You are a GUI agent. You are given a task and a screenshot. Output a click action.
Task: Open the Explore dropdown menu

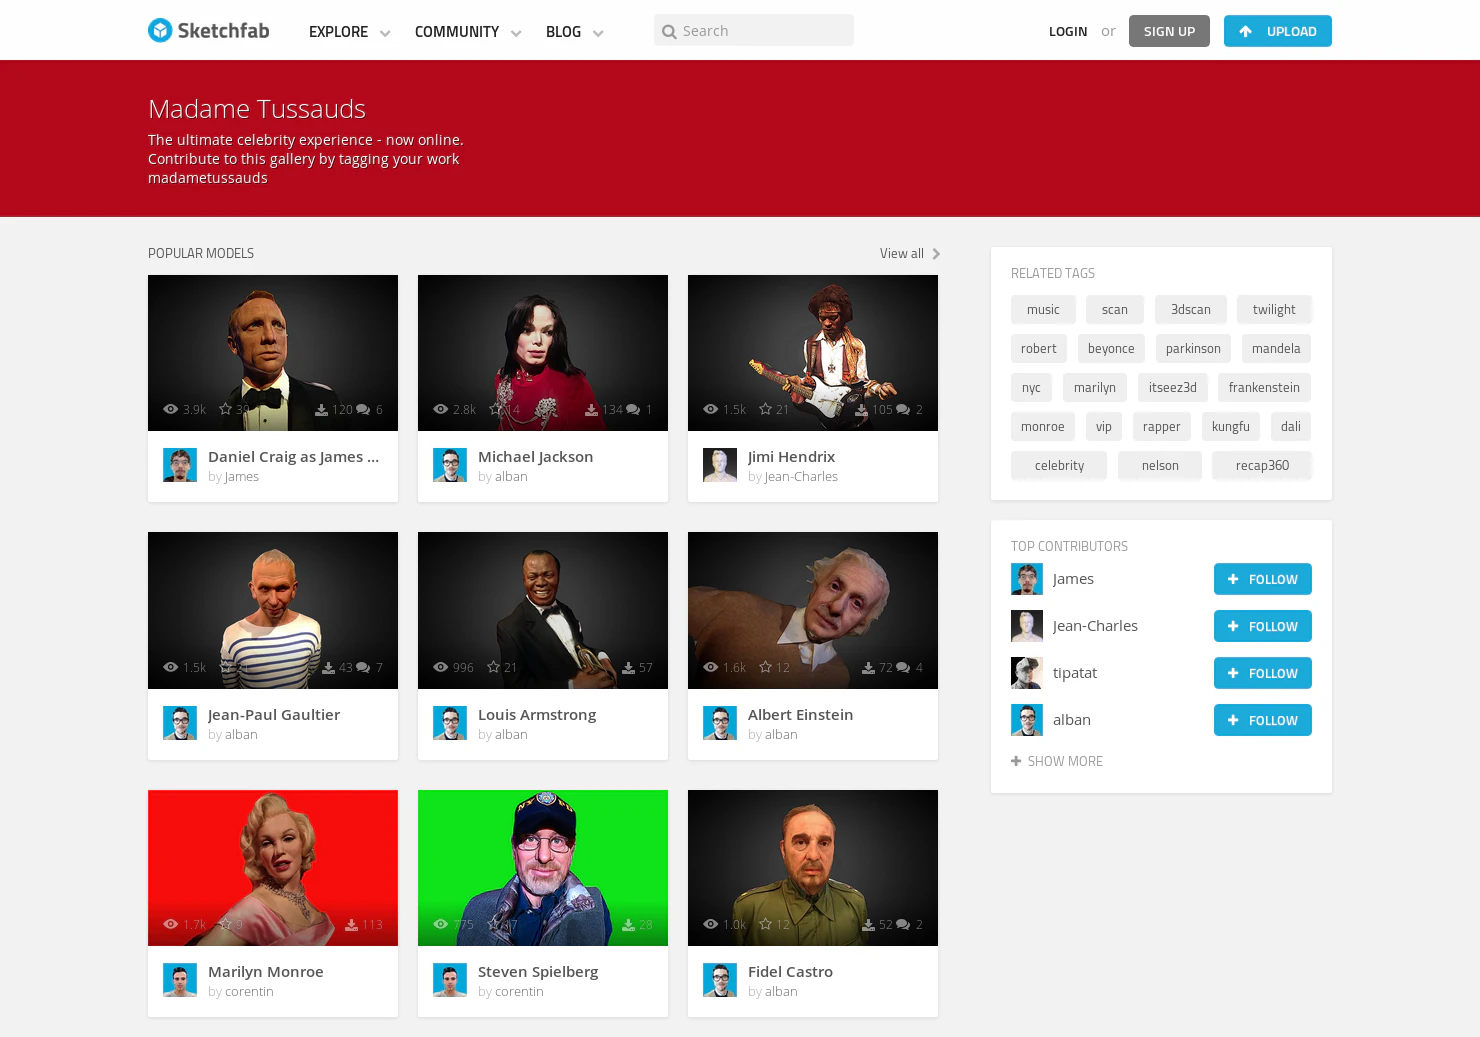coord(349,32)
